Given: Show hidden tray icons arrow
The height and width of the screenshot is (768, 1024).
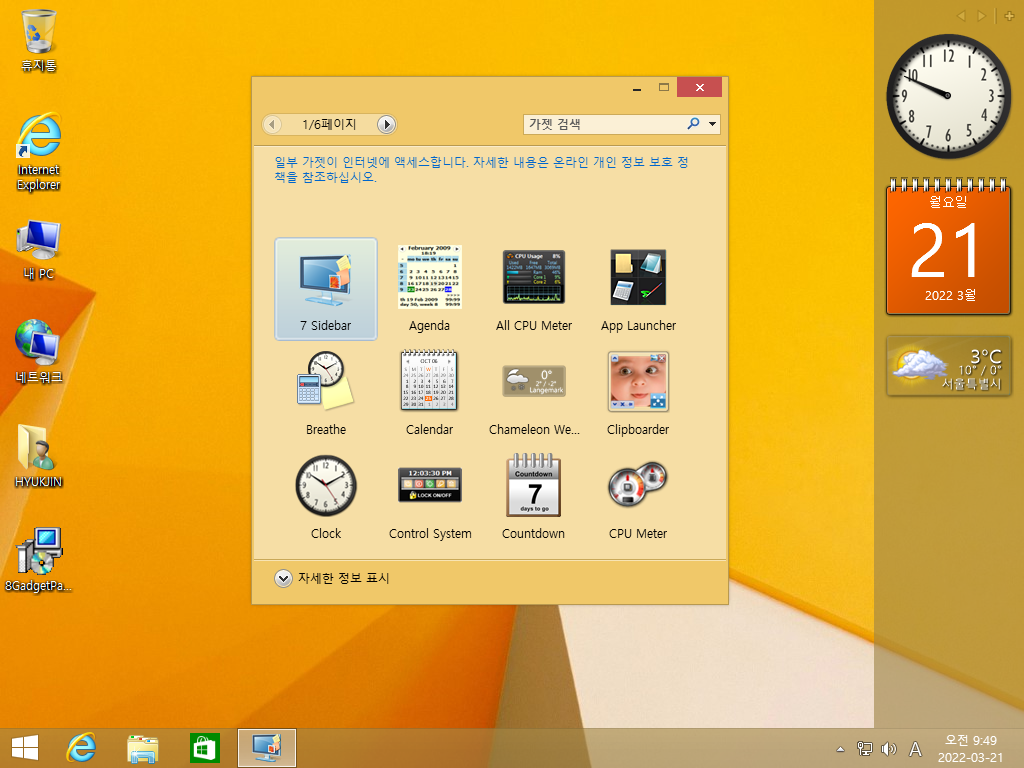Looking at the screenshot, I should pyautogui.click(x=840, y=749).
